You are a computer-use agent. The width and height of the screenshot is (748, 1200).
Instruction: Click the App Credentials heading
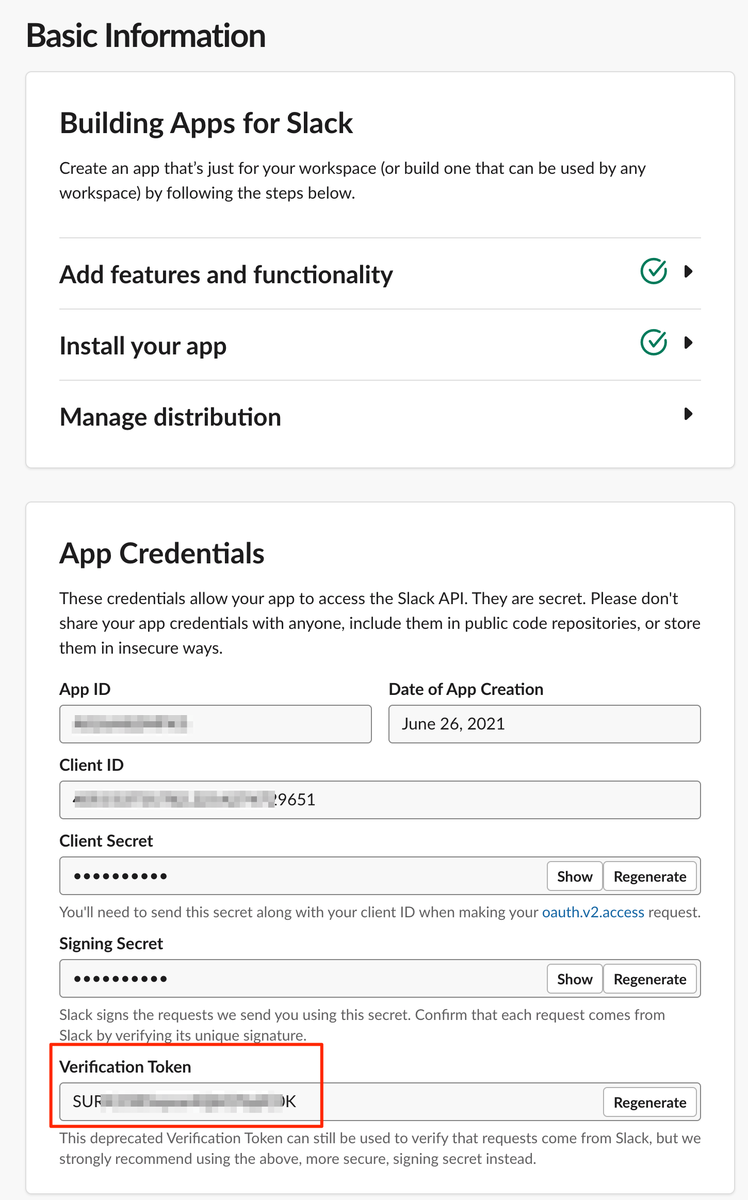click(x=162, y=554)
